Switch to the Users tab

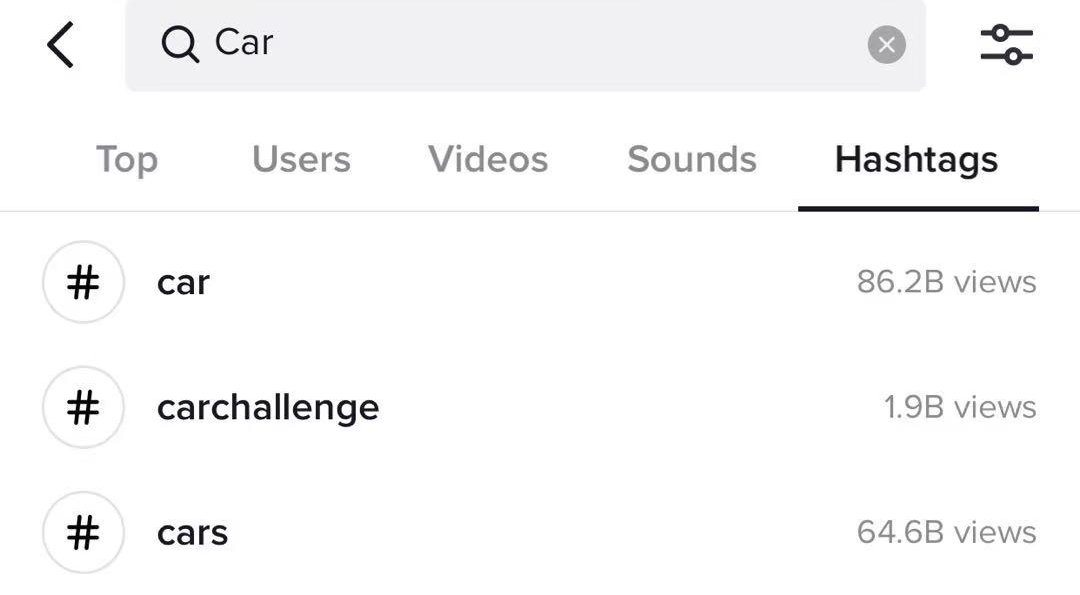(301, 160)
